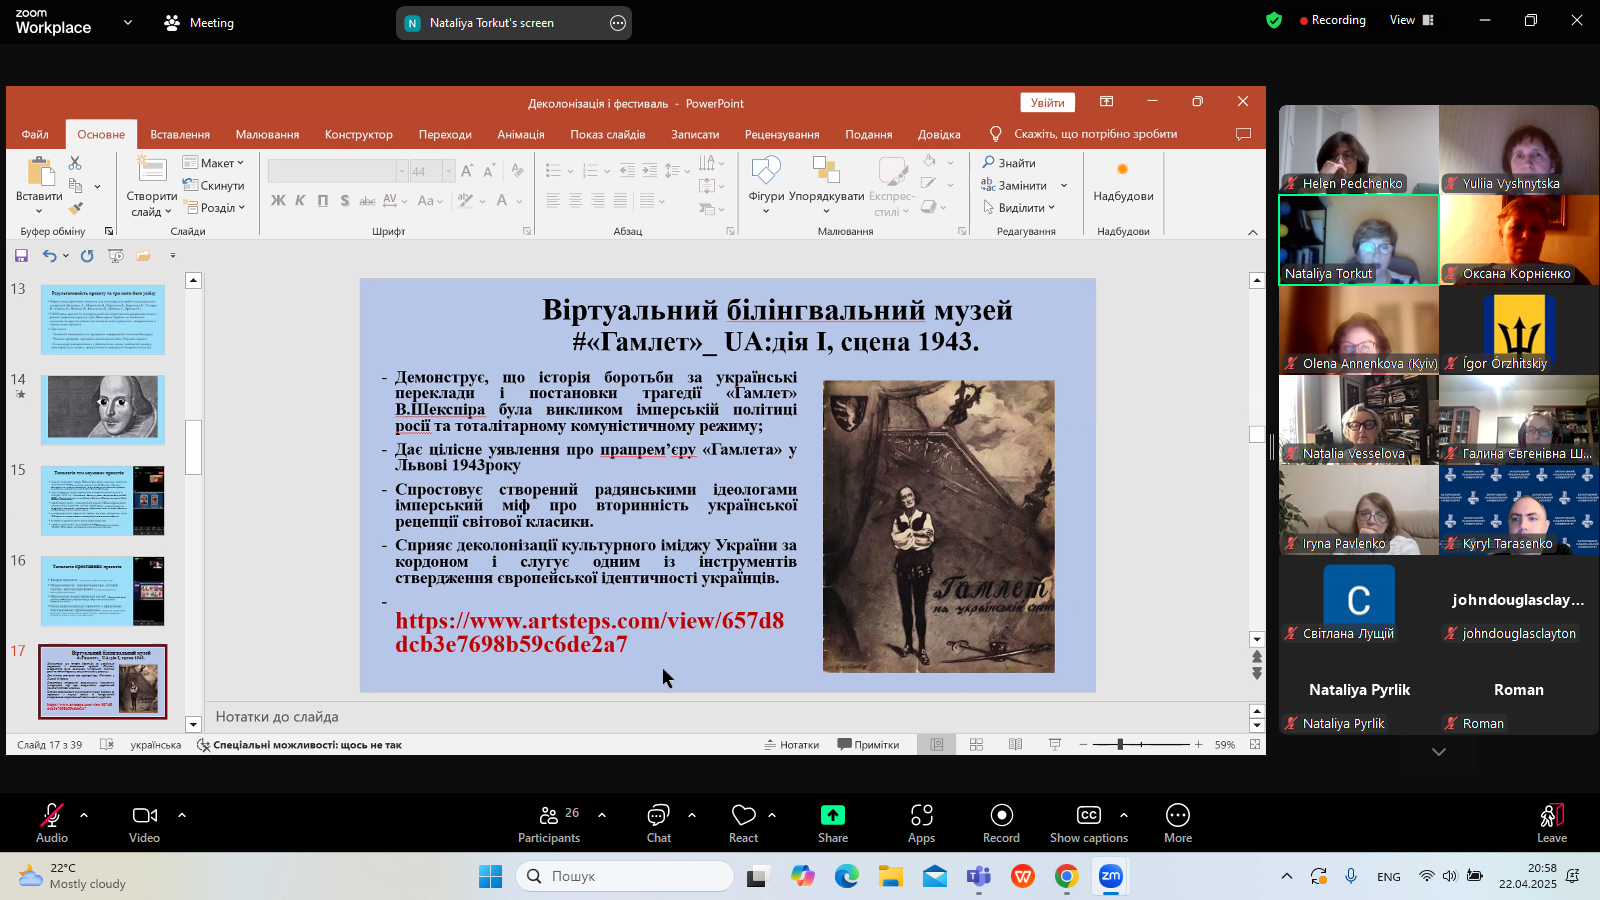Expand the Zoom Workplace dropdown arrow
Viewport: 1600px width, 900px height.
pos(128,22)
